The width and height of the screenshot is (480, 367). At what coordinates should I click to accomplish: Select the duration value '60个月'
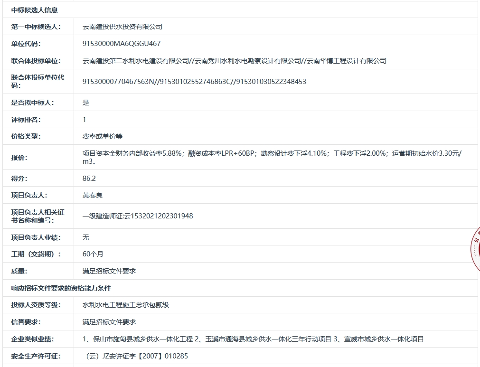click(x=93, y=254)
